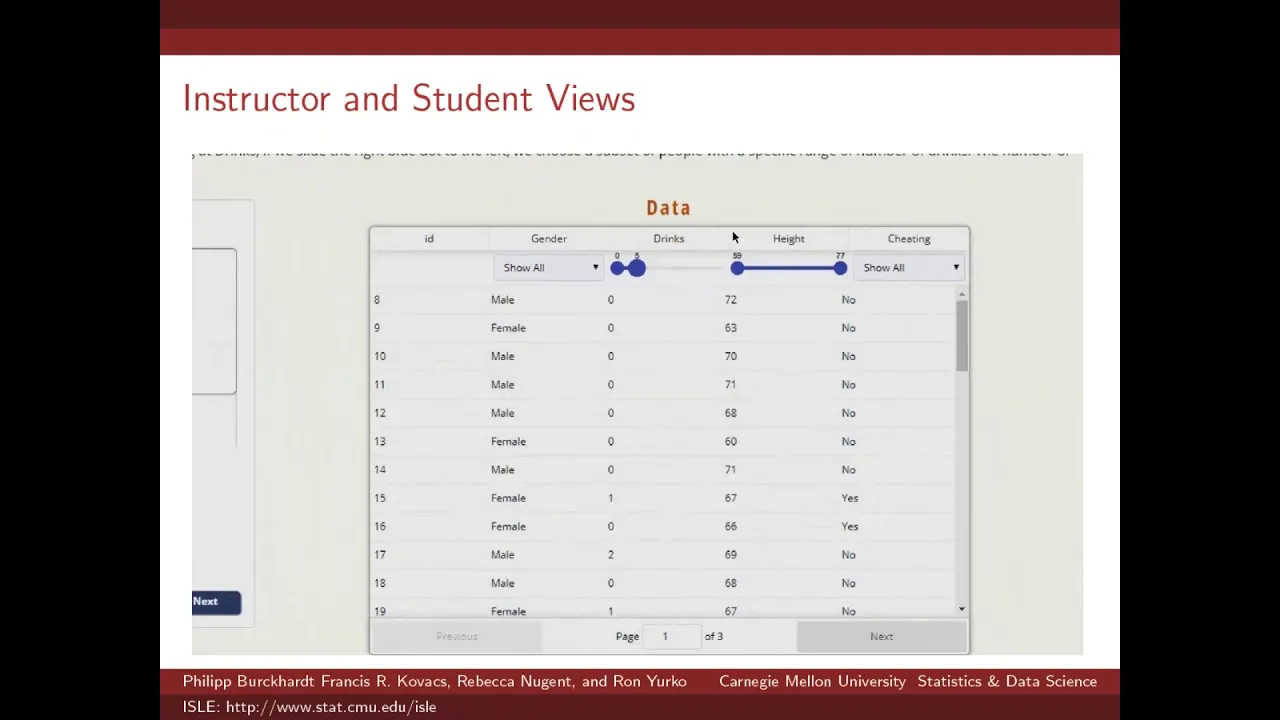Click No cheating value in row 17
The width and height of the screenshot is (1280, 720).
point(848,555)
